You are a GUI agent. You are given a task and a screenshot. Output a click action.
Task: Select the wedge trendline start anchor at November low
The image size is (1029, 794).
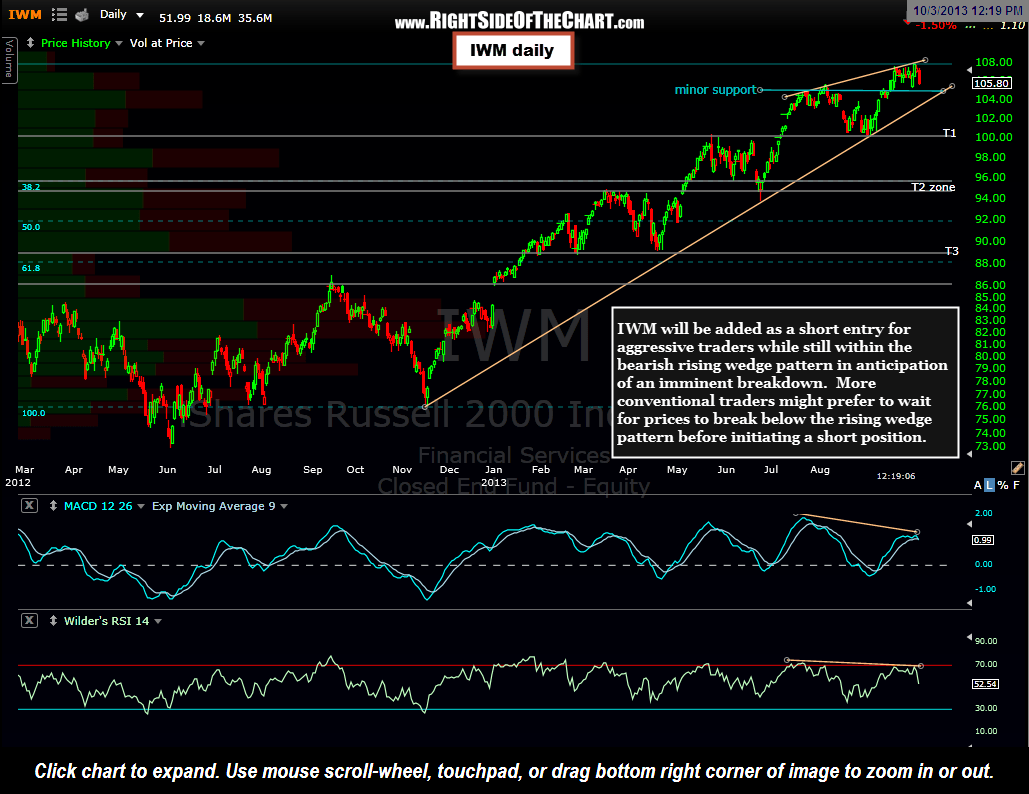pyautogui.click(x=425, y=407)
